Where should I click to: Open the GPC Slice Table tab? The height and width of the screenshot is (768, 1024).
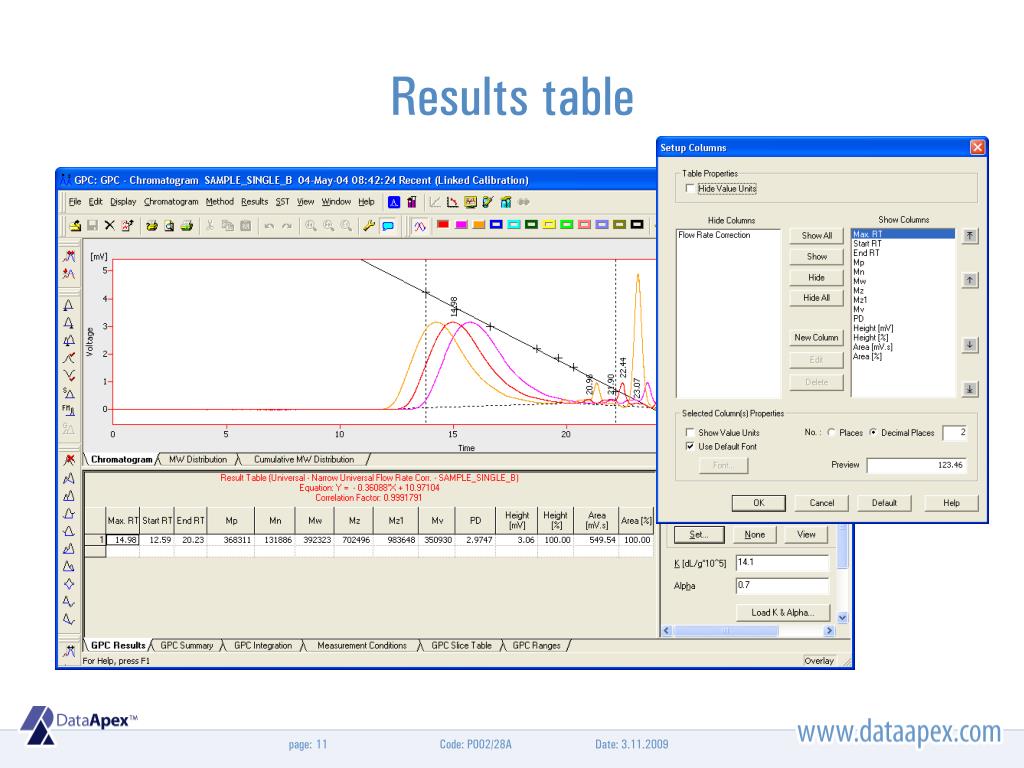pyautogui.click(x=461, y=646)
